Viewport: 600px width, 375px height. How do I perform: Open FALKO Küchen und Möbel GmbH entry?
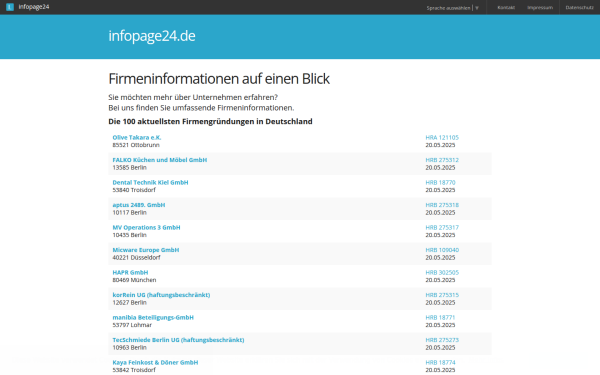click(160, 160)
